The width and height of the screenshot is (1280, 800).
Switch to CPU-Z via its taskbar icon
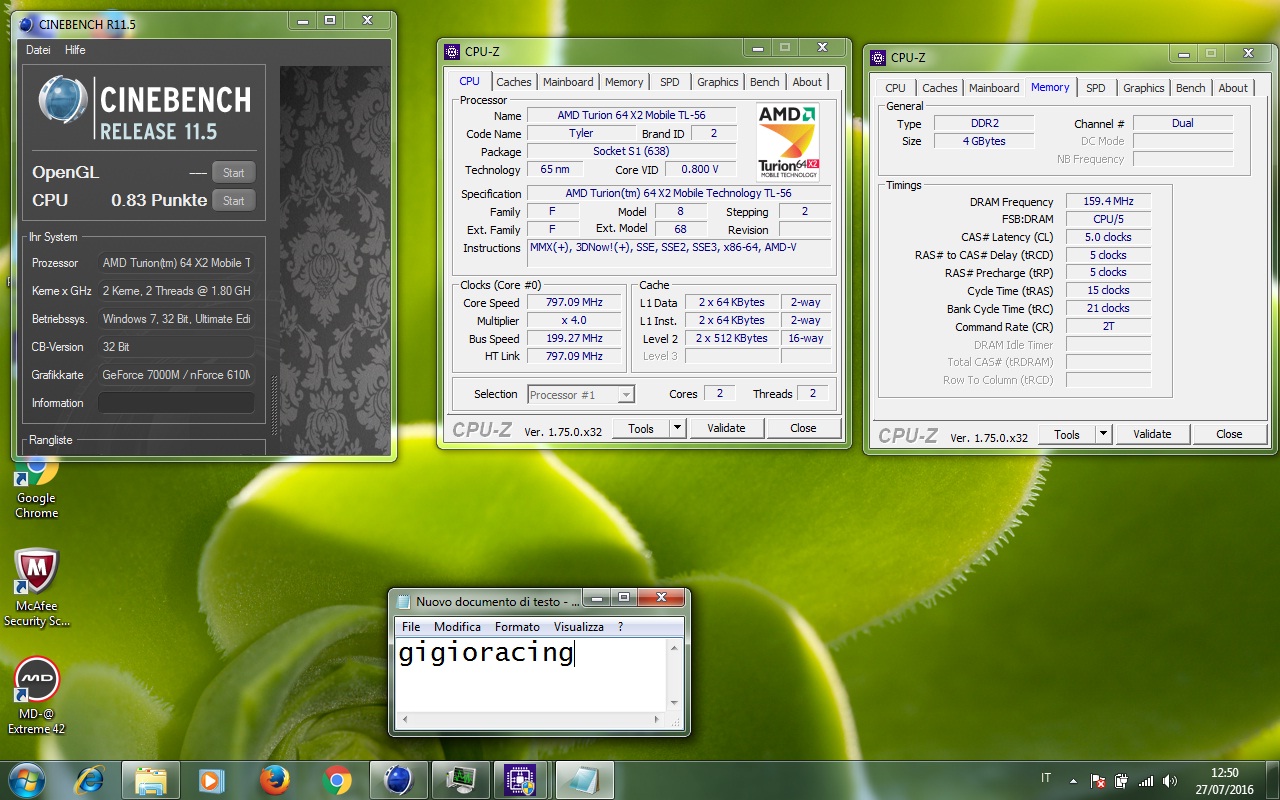[x=522, y=780]
